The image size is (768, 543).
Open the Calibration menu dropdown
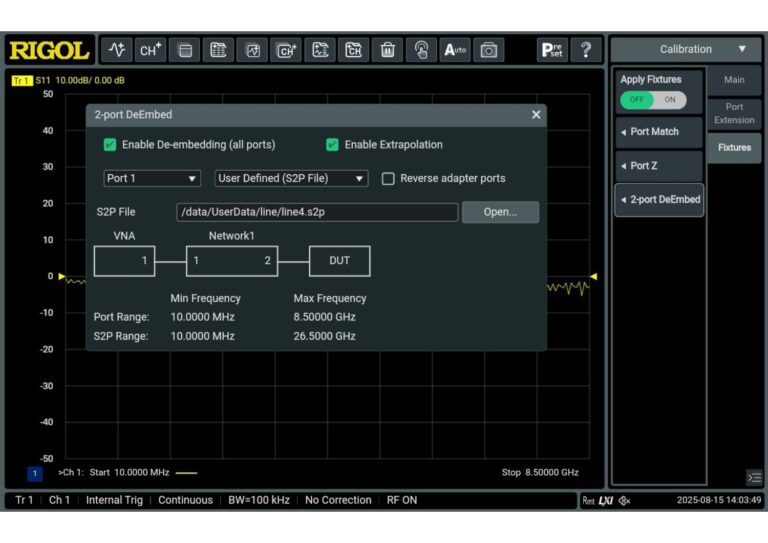(686, 49)
